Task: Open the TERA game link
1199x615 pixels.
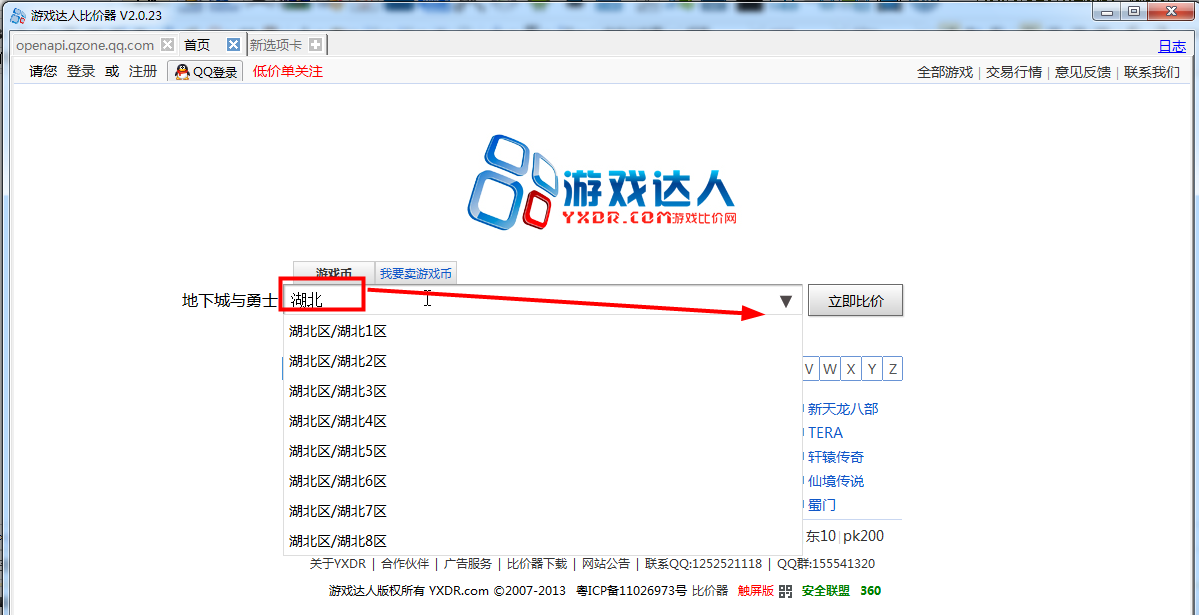Action: click(x=825, y=433)
